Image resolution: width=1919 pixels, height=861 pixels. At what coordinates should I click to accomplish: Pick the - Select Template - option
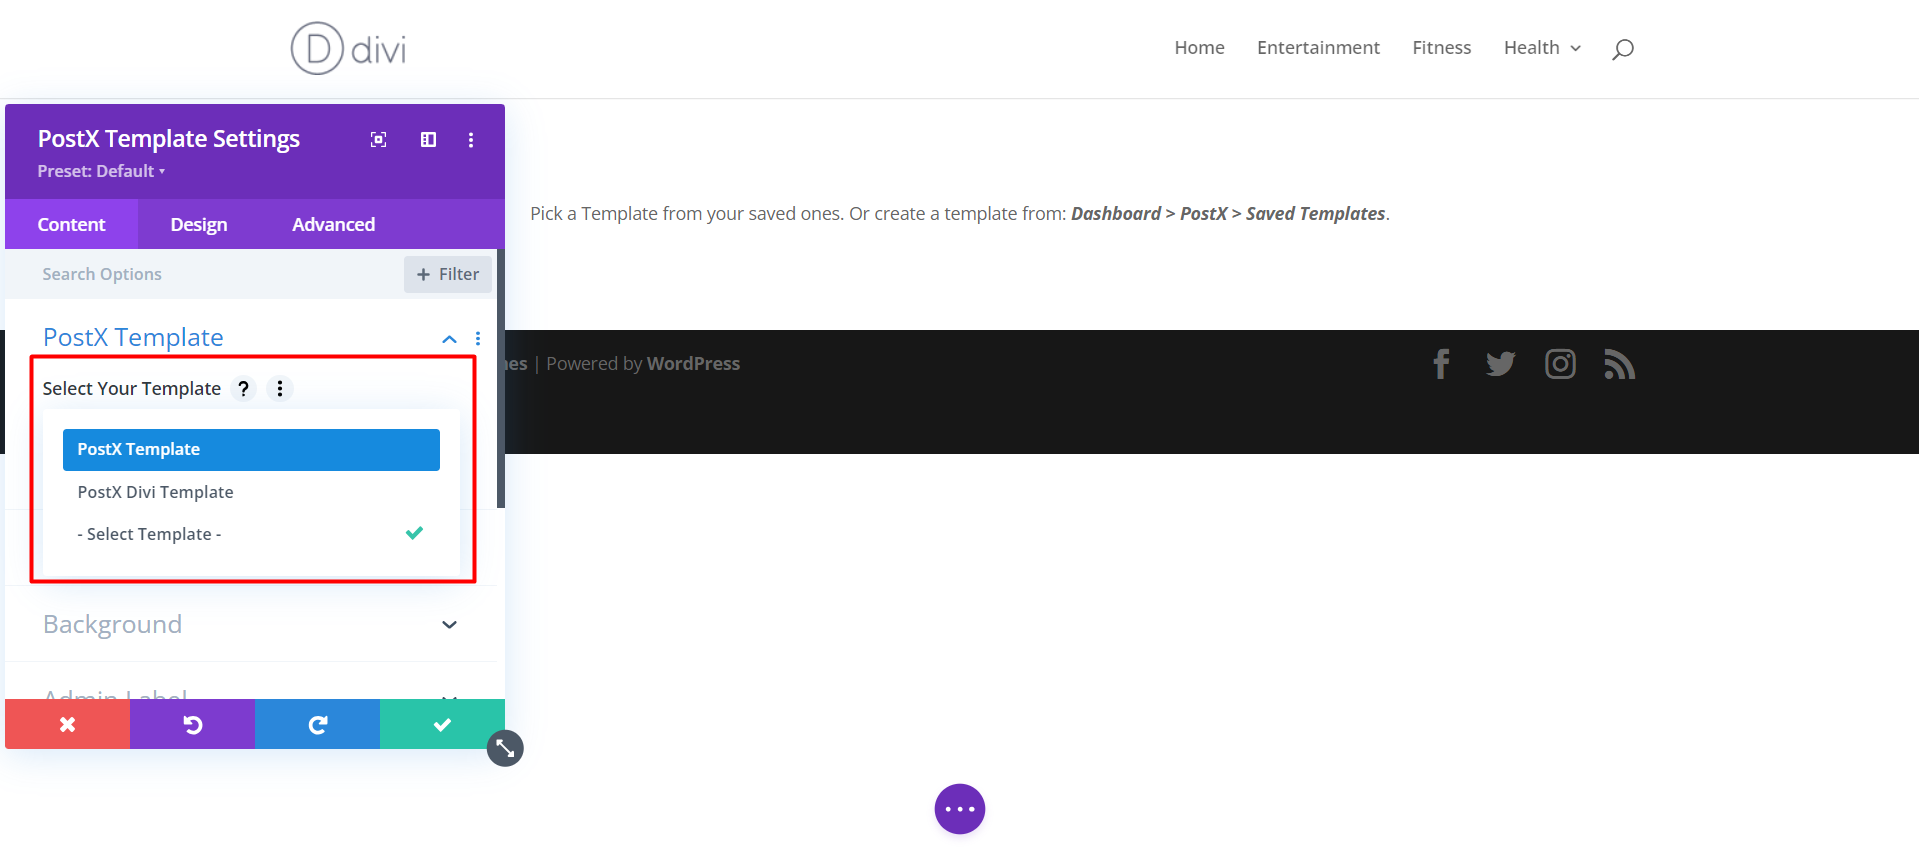click(x=251, y=534)
